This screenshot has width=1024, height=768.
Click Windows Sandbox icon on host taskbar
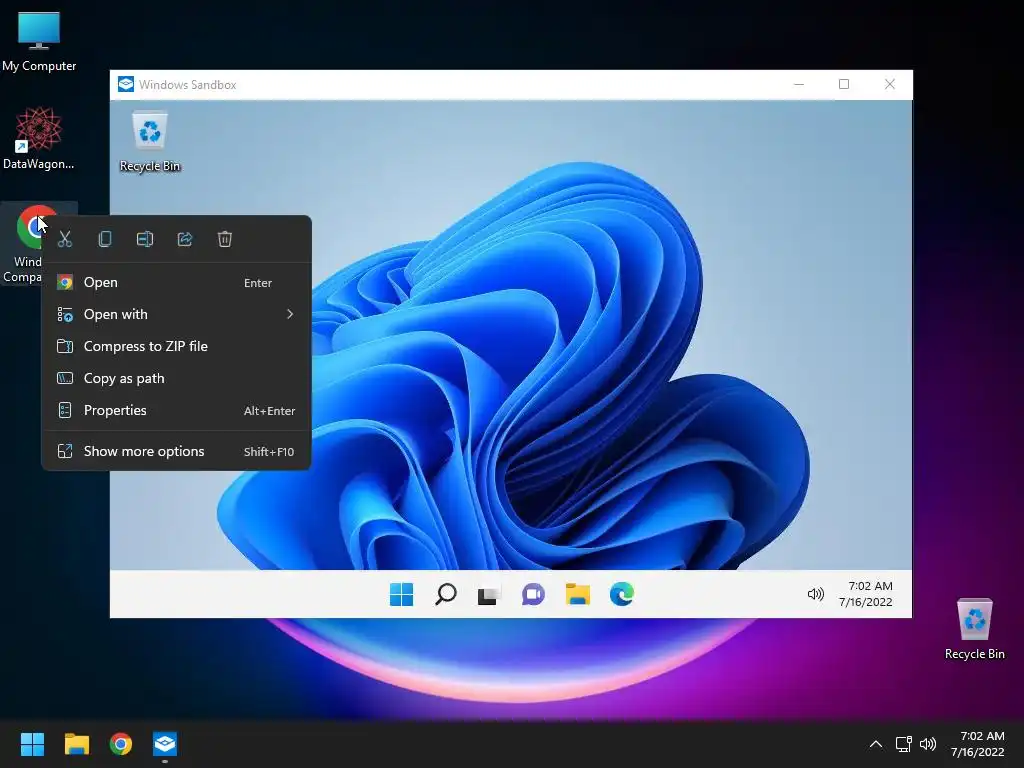[x=165, y=744]
